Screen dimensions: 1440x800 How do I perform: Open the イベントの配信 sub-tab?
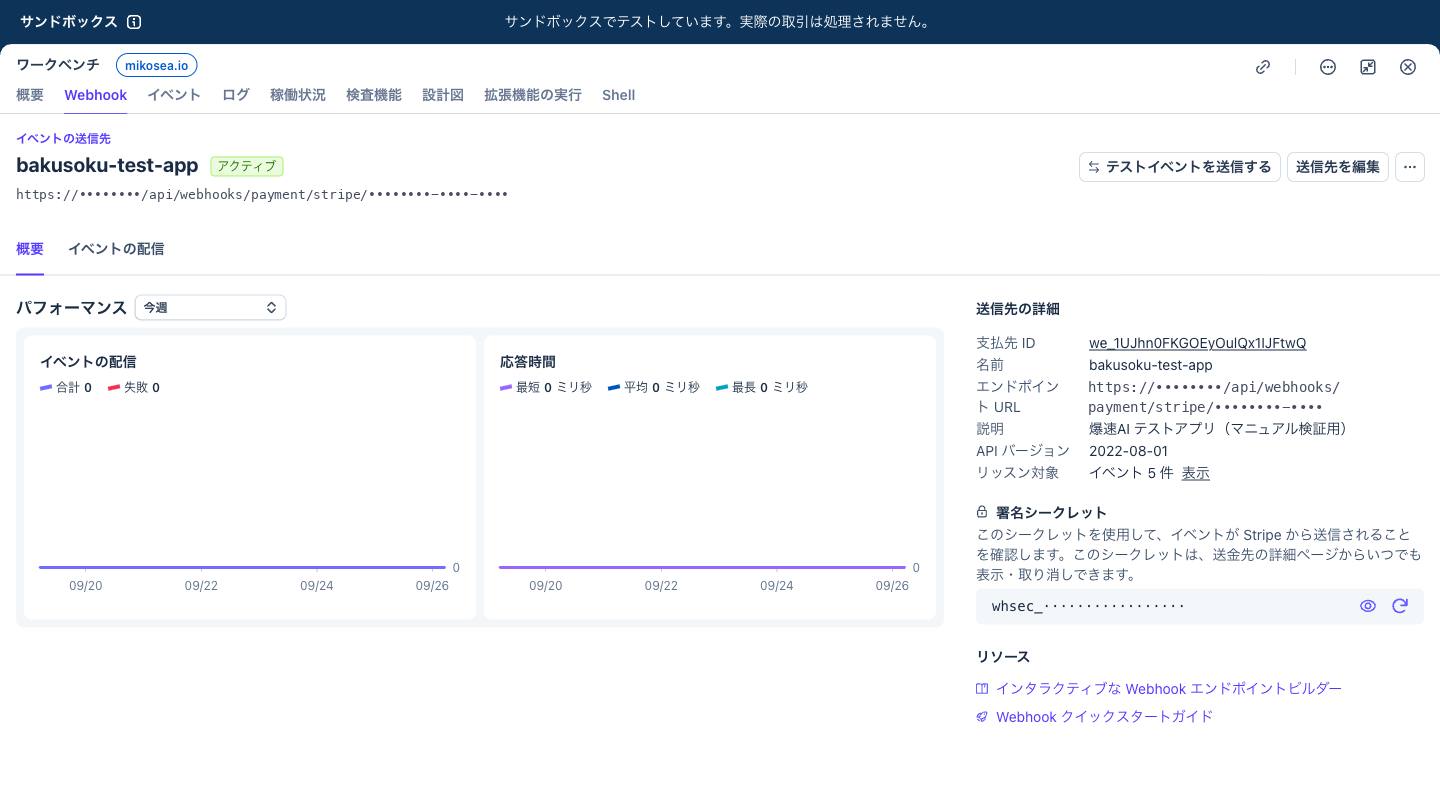click(116, 249)
